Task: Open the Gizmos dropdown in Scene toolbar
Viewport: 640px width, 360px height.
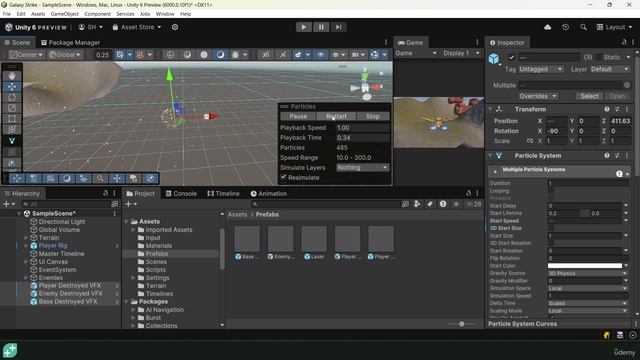Action: (384, 54)
